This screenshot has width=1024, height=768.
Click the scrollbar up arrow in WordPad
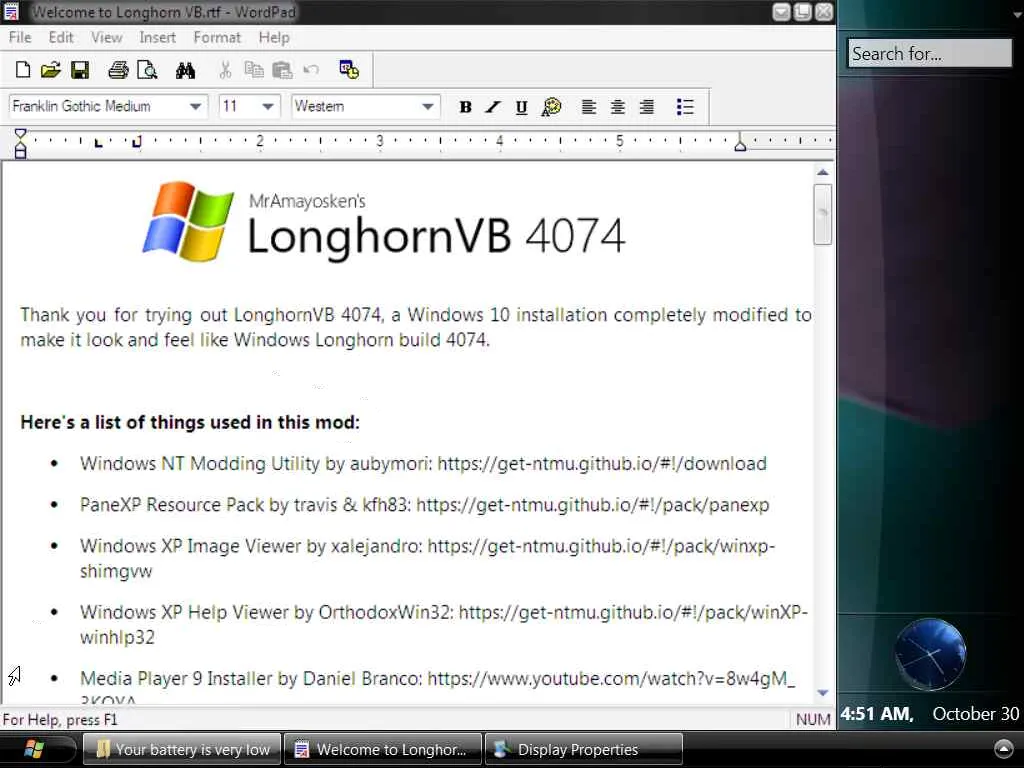click(x=823, y=172)
